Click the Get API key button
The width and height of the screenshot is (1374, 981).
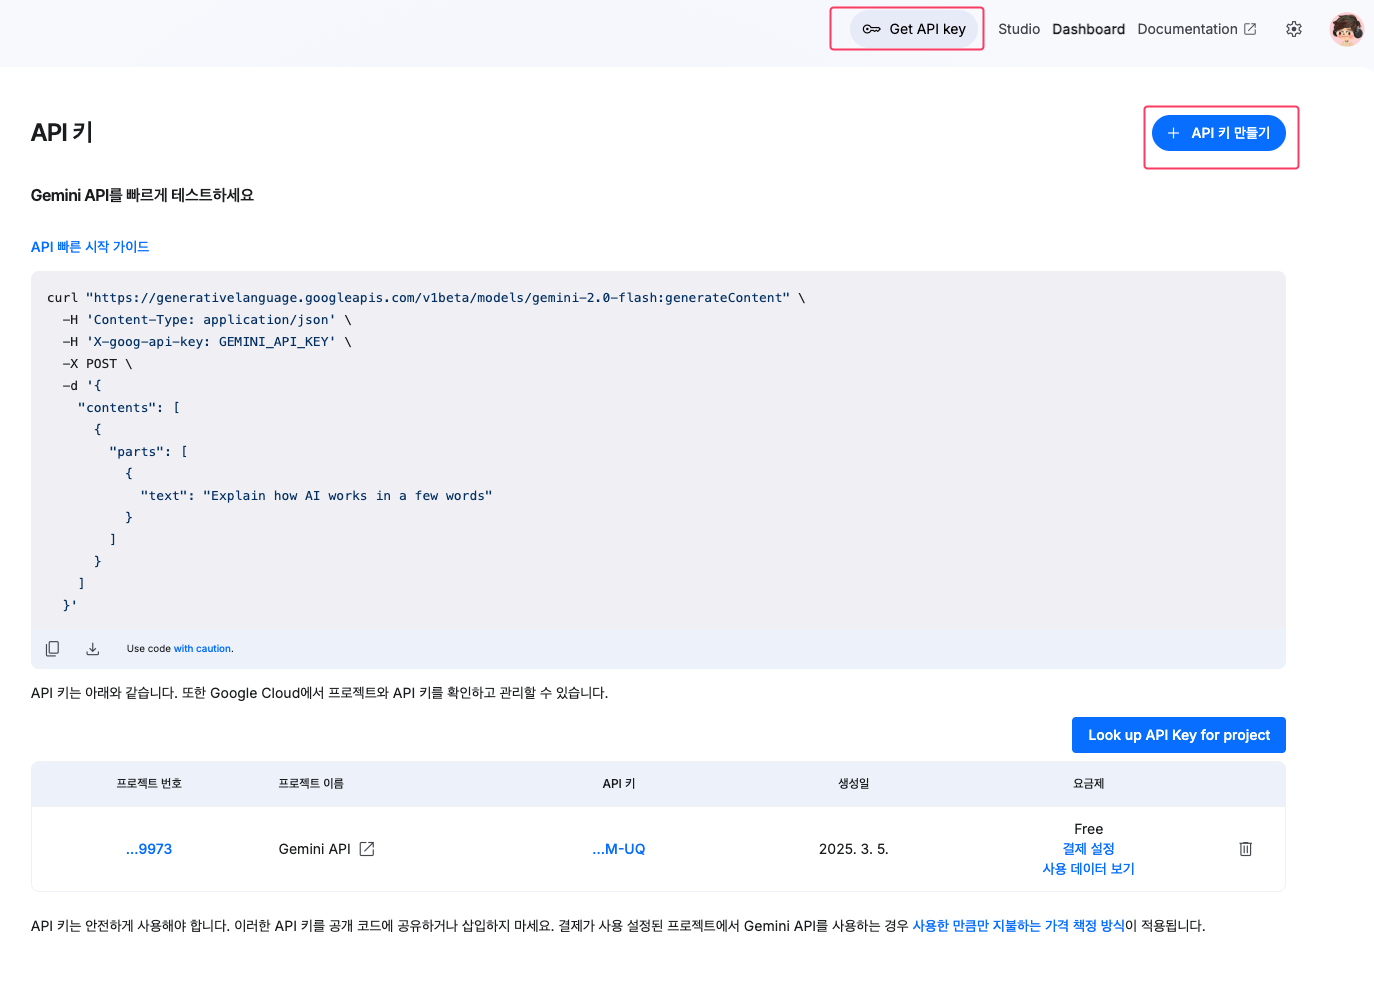pyautogui.click(x=914, y=29)
